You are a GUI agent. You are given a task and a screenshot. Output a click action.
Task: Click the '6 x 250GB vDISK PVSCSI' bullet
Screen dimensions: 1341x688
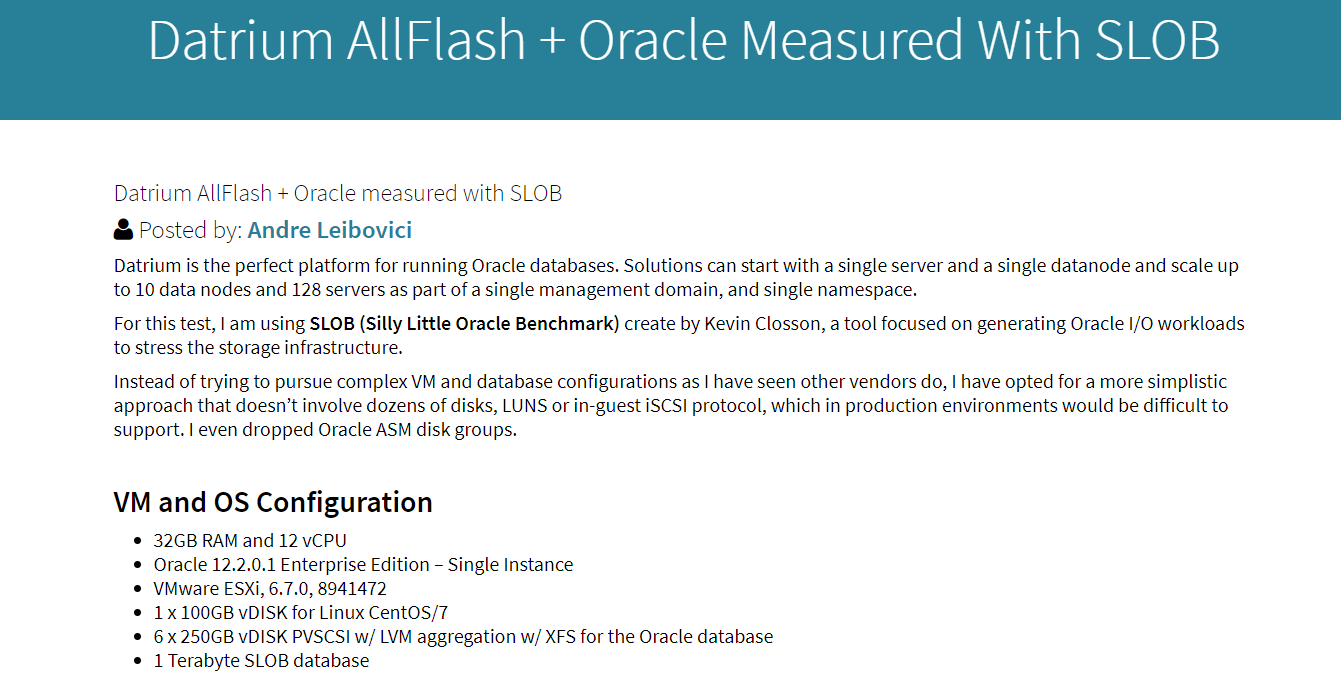[x=463, y=636]
